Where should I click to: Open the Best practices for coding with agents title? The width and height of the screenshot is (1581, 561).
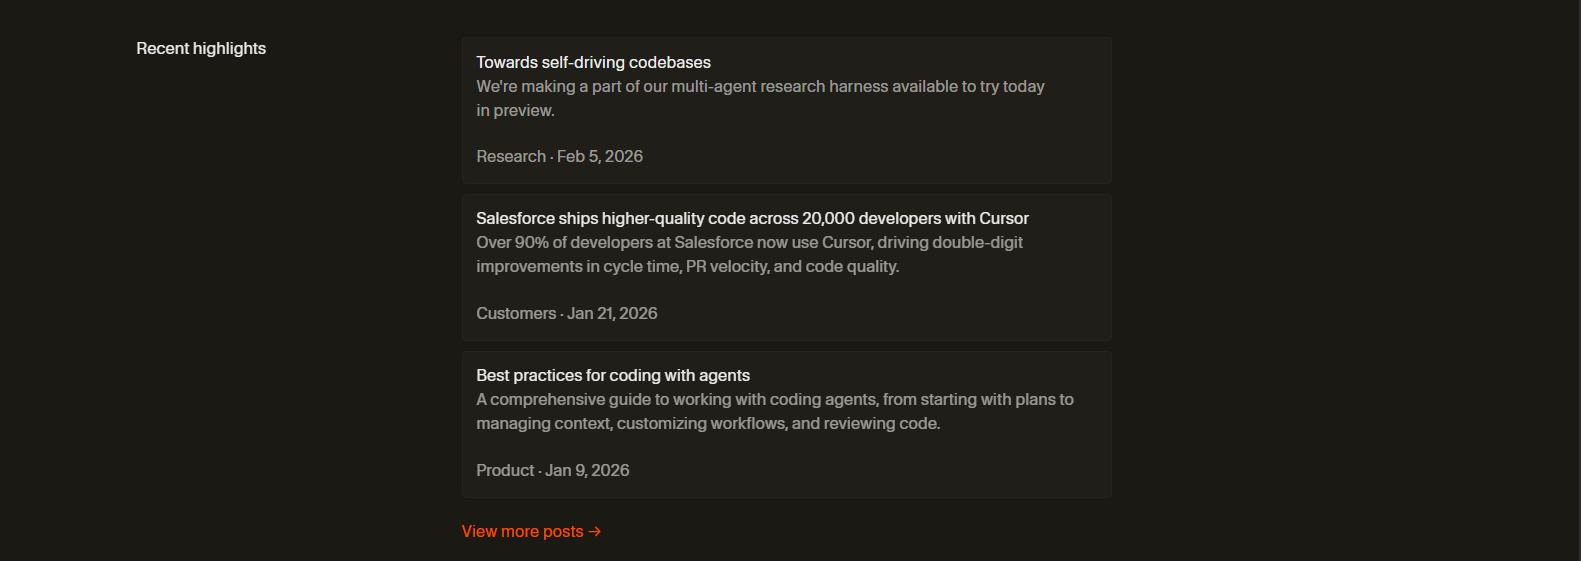pyautogui.click(x=612, y=375)
